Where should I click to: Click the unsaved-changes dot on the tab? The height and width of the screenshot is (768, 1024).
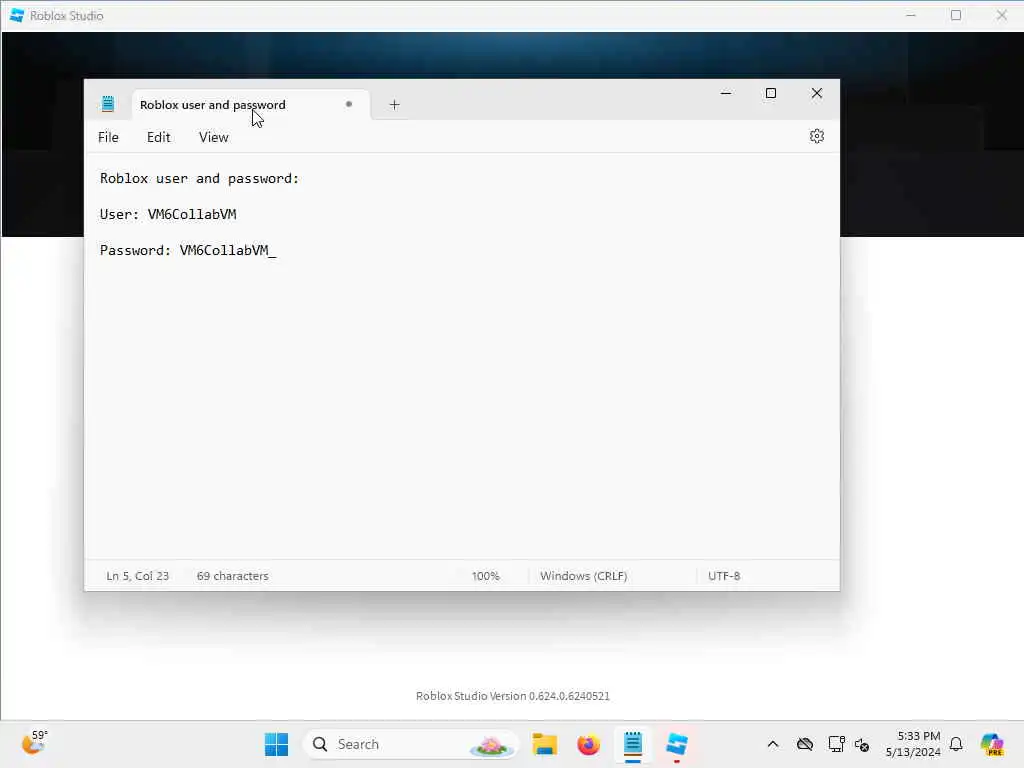click(349, 104)
